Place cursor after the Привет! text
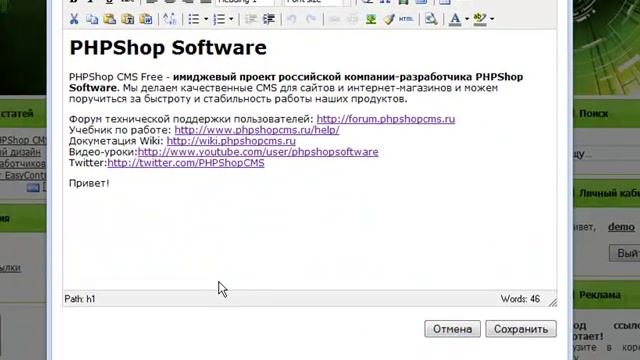 tap(110, 183)
